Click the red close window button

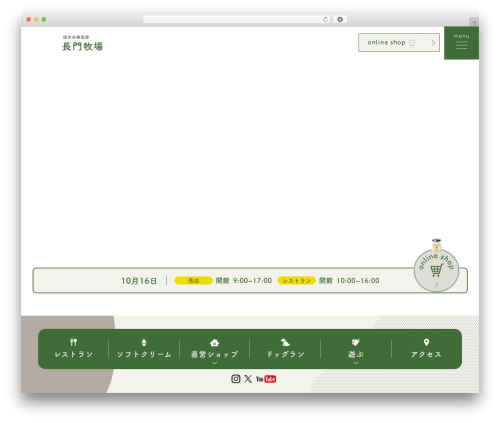click(x=29, y=19)
